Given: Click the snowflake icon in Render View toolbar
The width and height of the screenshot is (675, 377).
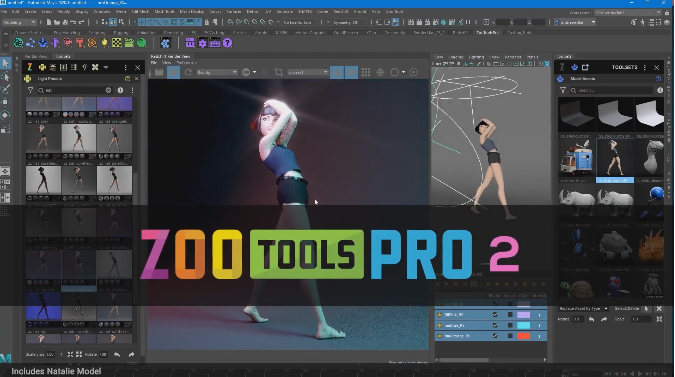Looking at the screenshot, I should click(380, 72).
